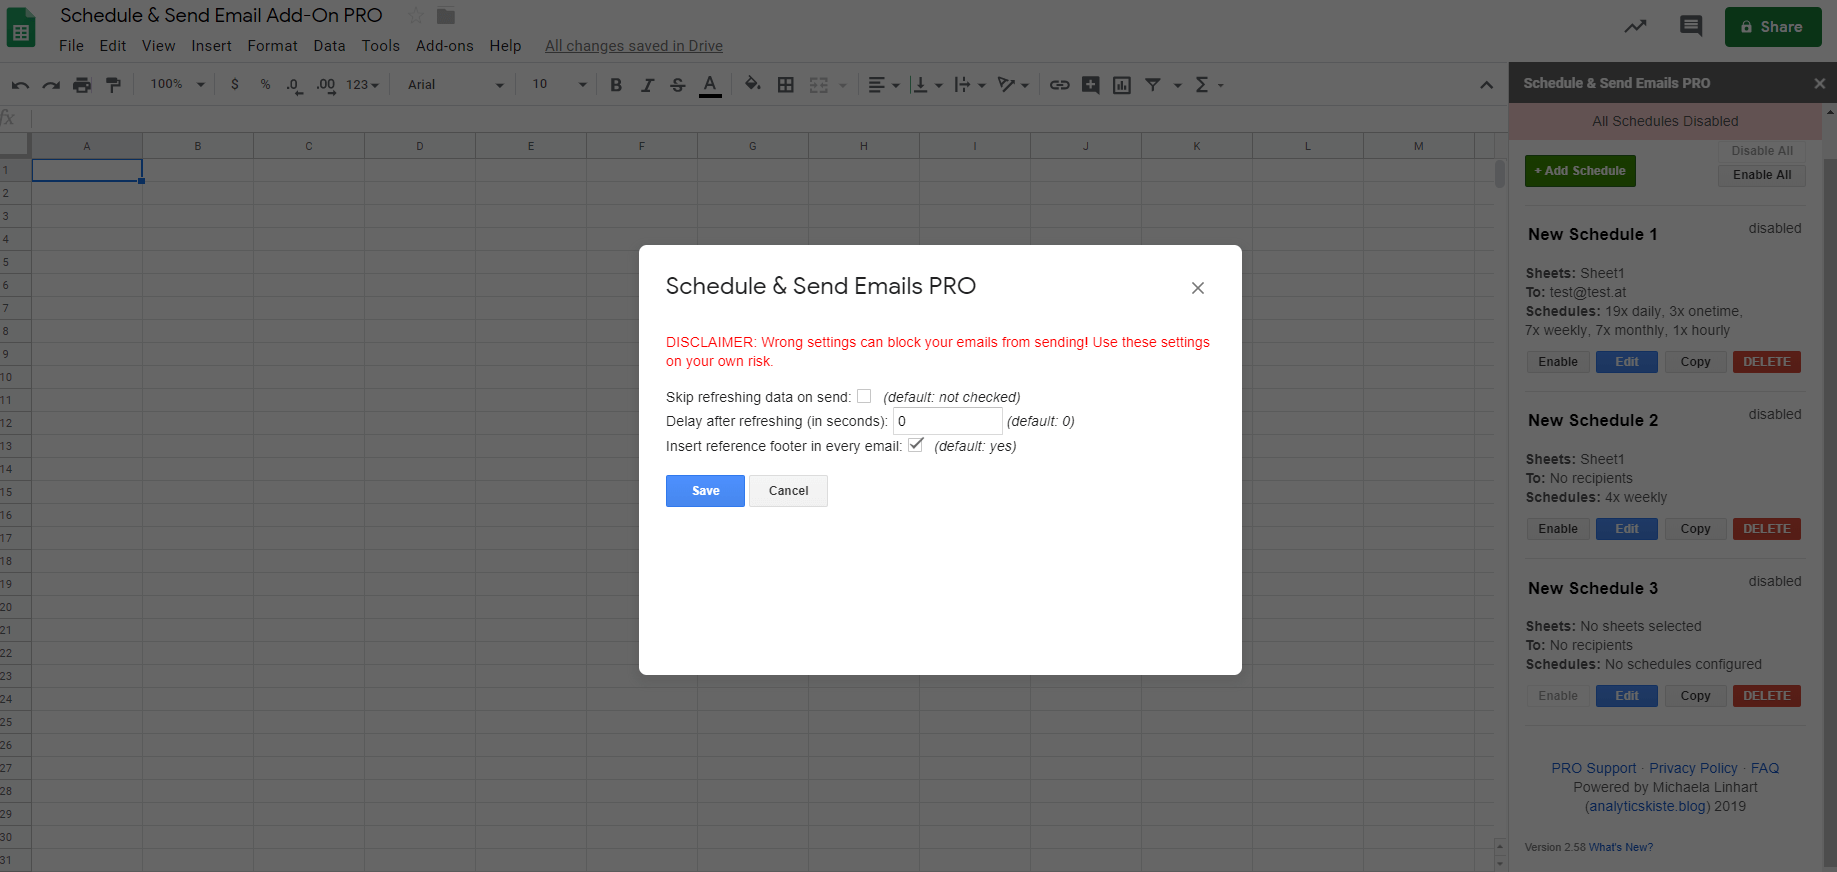Close the settings dialog with X

coord(1197,288)
